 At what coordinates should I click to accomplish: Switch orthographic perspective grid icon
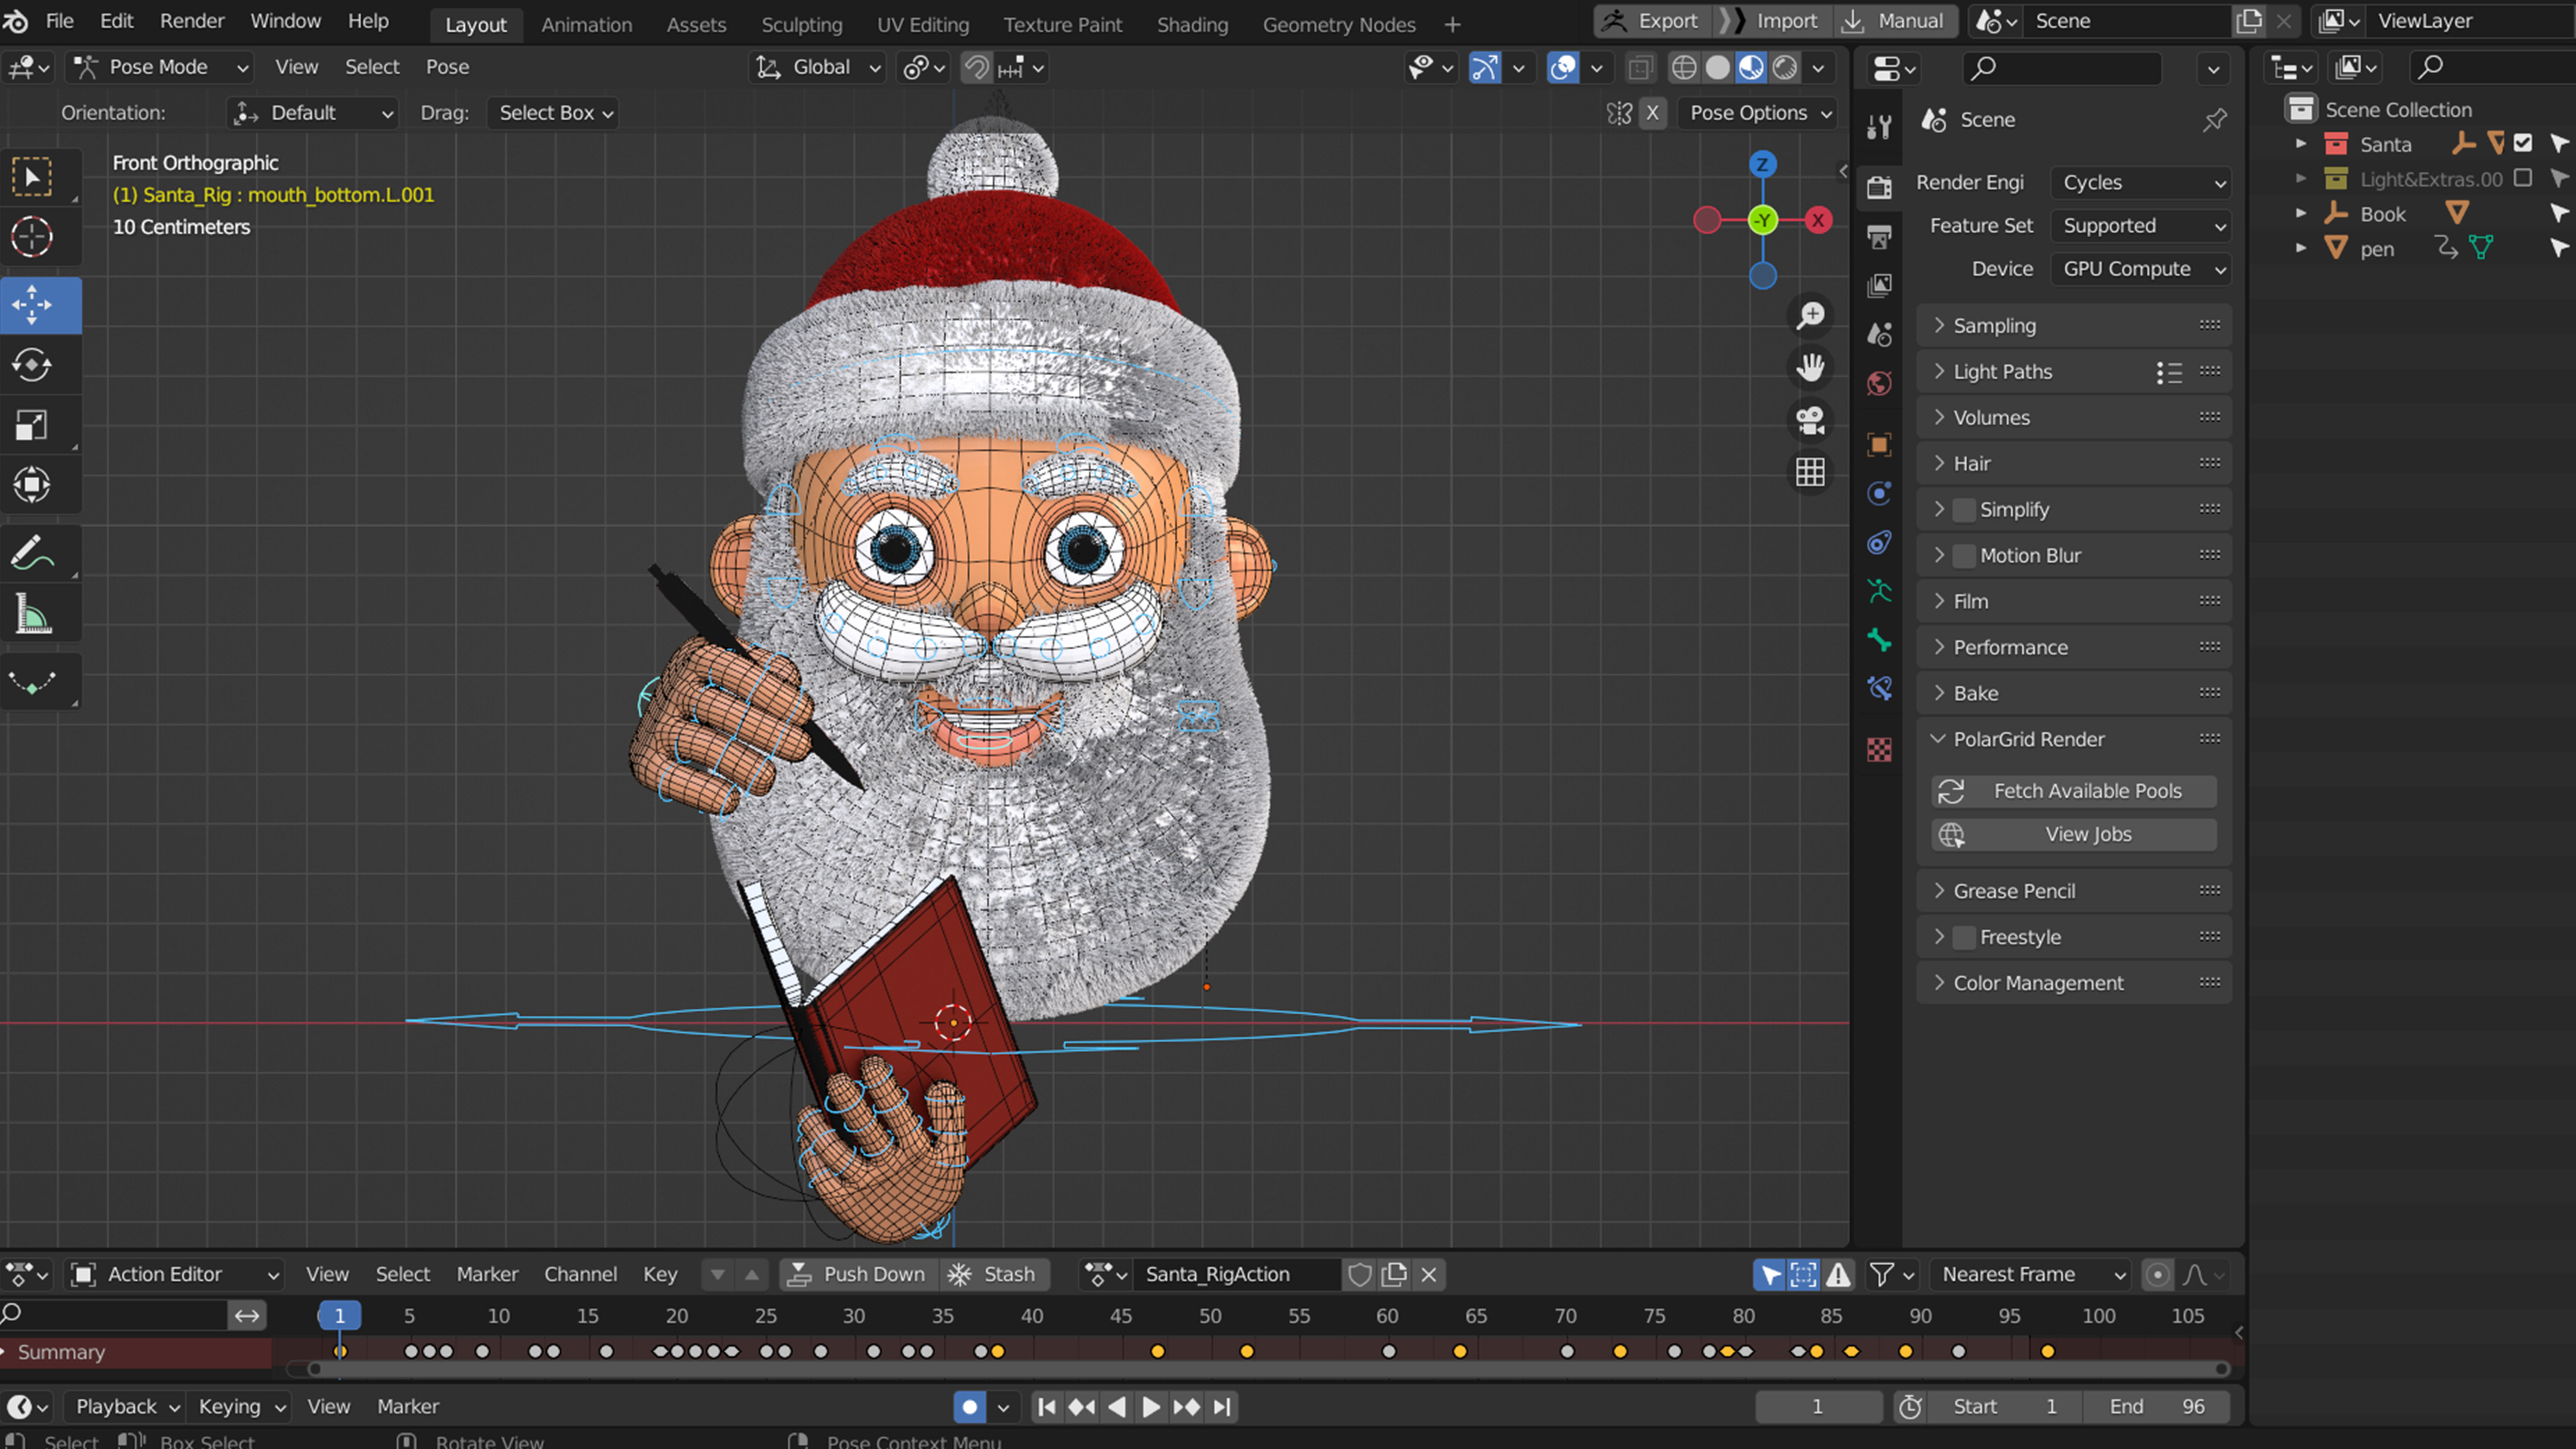(1810, 472)
